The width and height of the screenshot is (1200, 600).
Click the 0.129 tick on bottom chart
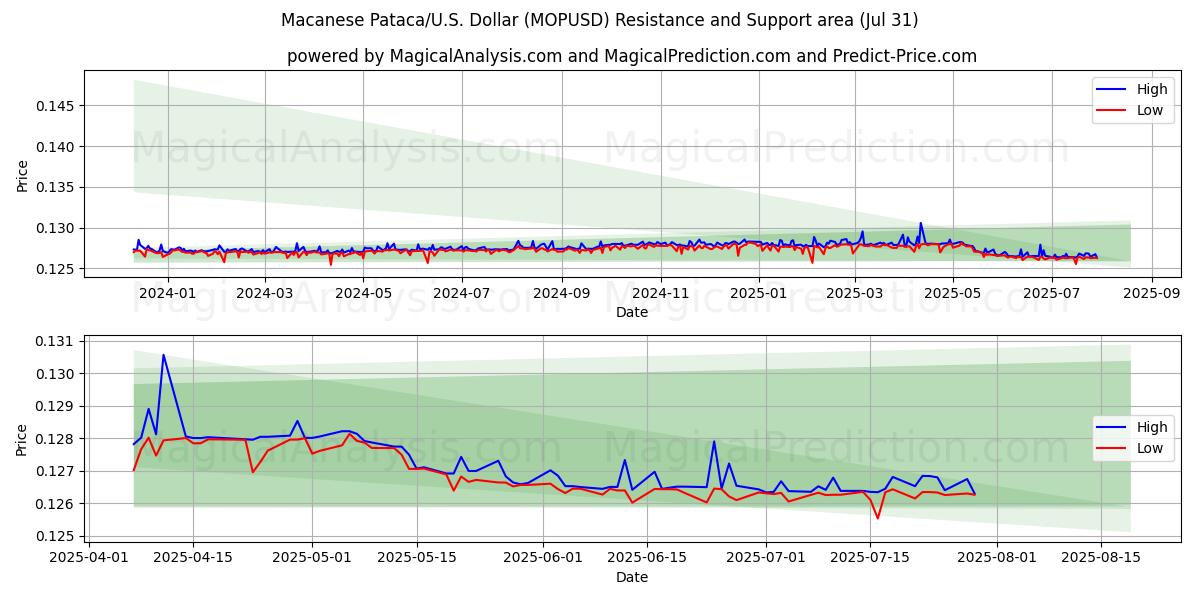tap(56, 407)
